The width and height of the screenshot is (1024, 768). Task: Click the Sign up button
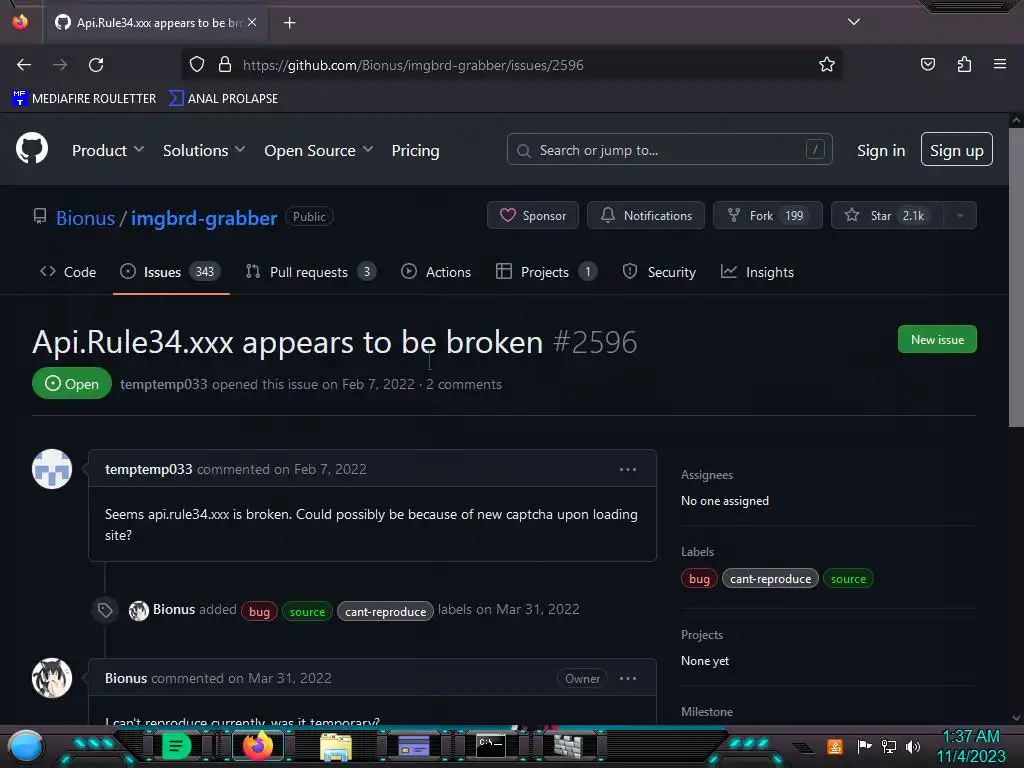[x=957, y=150]
